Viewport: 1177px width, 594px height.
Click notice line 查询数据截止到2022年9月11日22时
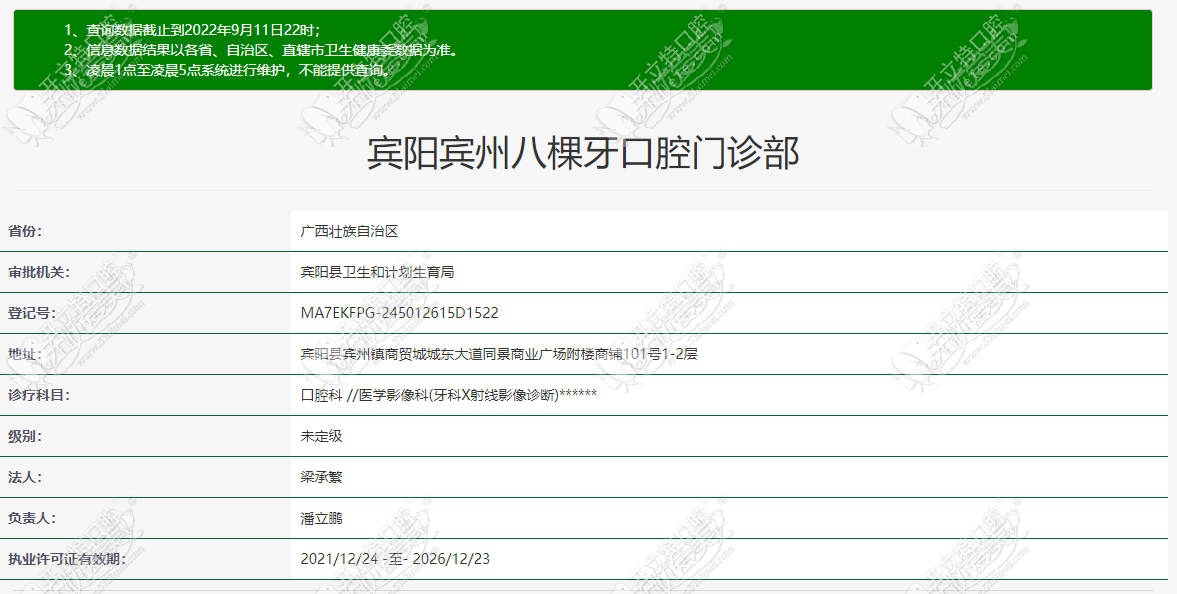[x=193, y=30]
